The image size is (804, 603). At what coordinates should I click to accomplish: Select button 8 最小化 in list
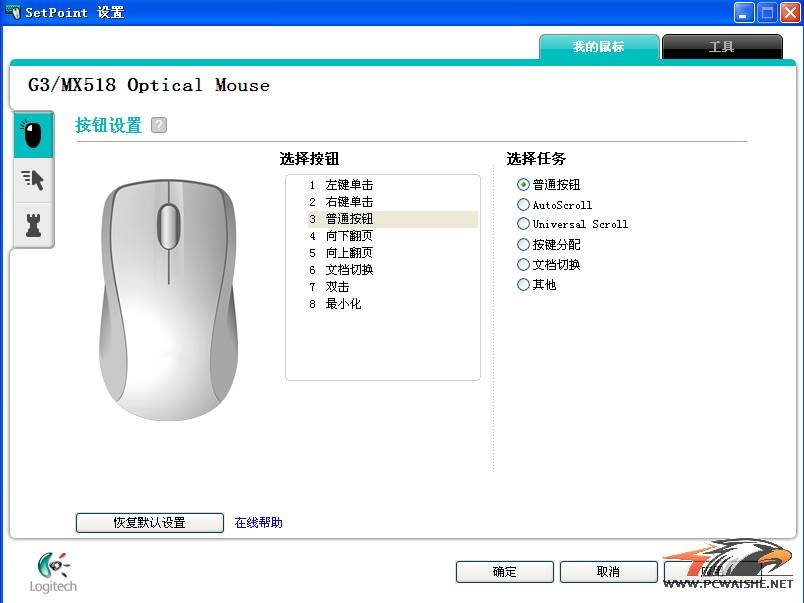[x=392, y=304]
